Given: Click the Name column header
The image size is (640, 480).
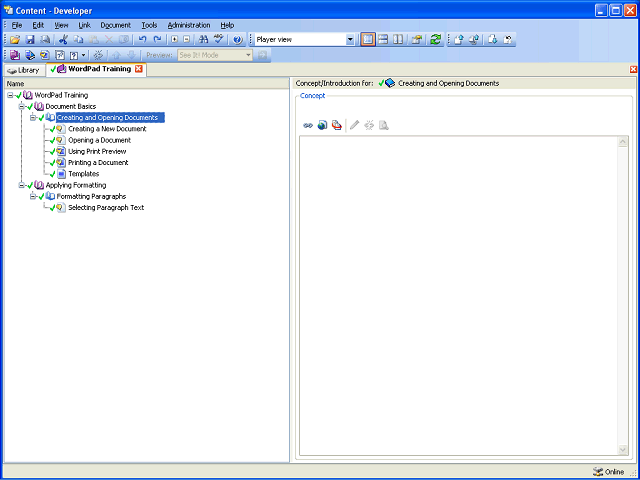Looking at the screenshot, I should [x=147, y=83].
